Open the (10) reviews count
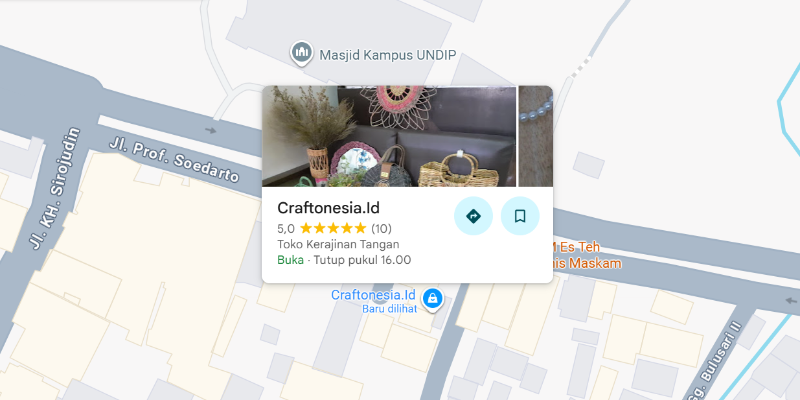Screen dimensions: 800x400 point(382,228)
